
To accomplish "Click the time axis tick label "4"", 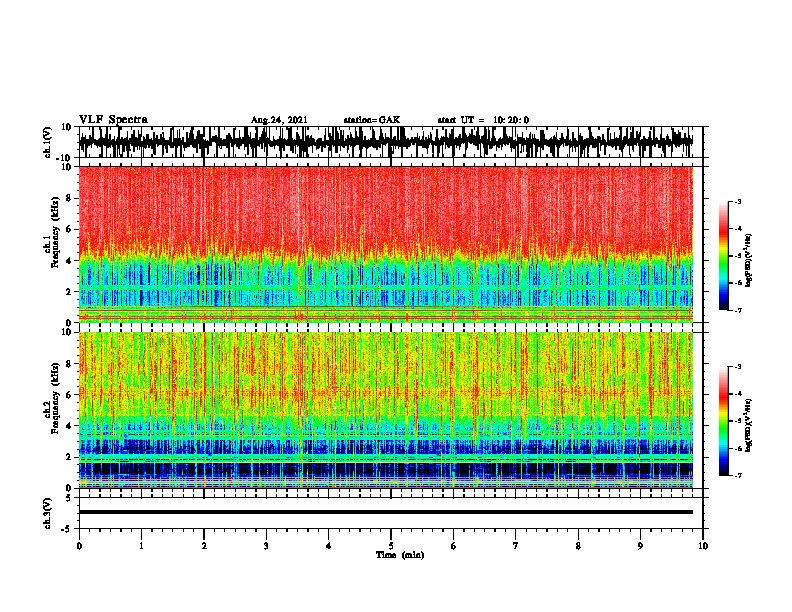I will click(x=329, y=546).
